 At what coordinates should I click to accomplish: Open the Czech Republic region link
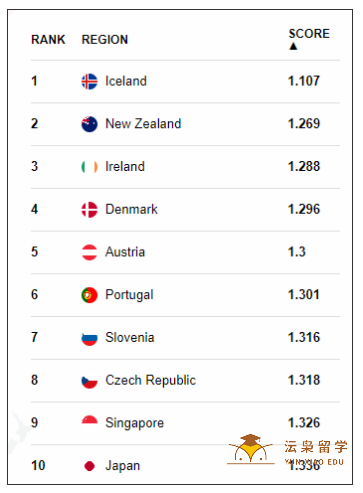point(151,380)
